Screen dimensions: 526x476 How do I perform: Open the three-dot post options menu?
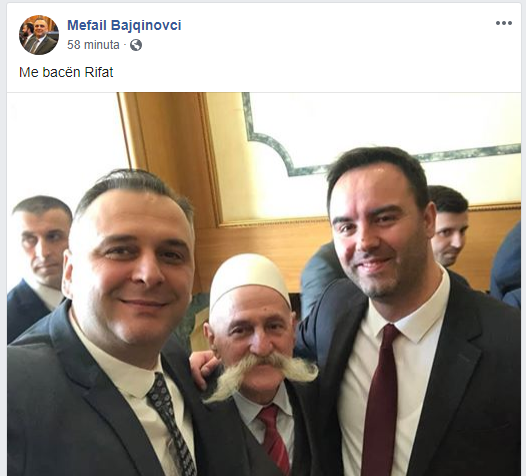(504, 23)
